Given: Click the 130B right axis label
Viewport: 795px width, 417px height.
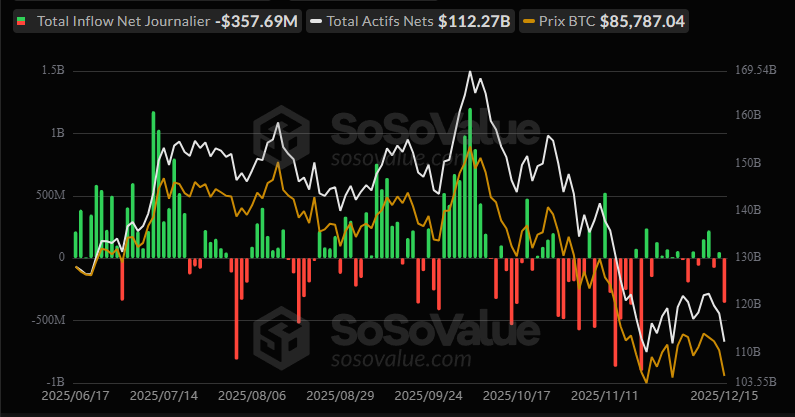Looking at the screenshot, I should pos(748,257).
